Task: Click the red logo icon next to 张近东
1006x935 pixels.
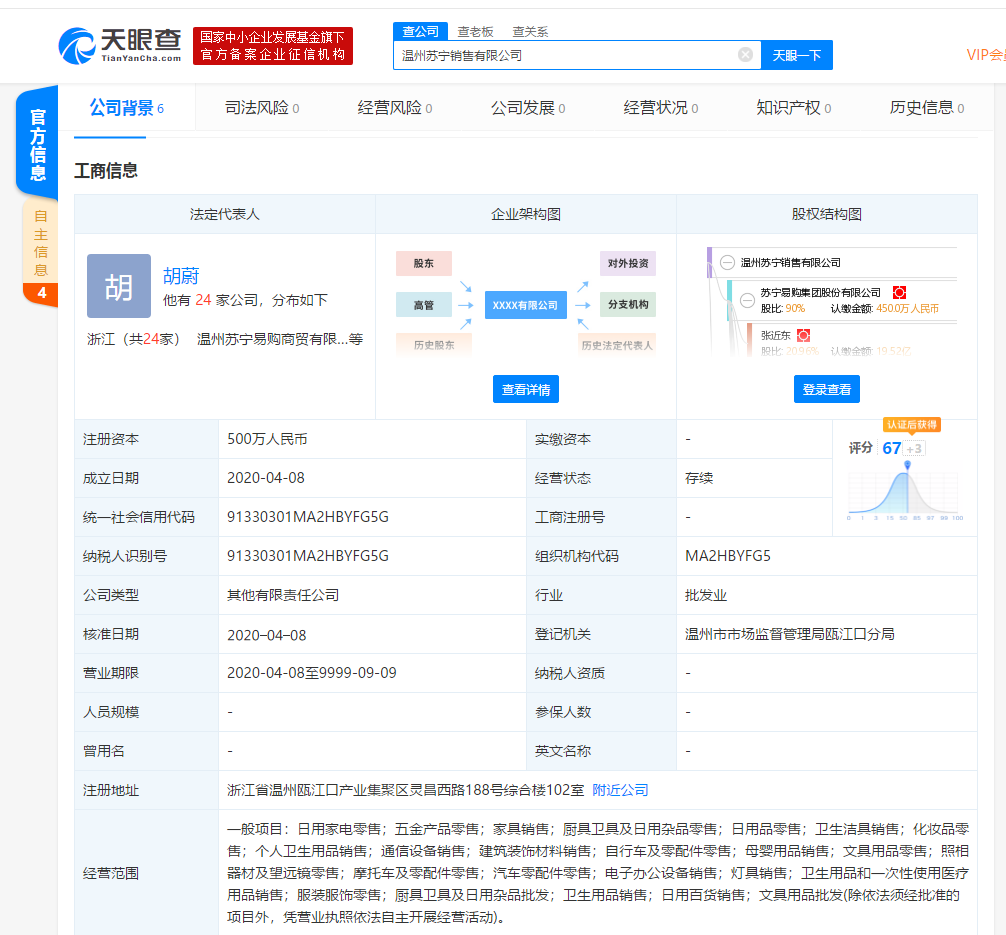Action: click(x=801, y=335)
